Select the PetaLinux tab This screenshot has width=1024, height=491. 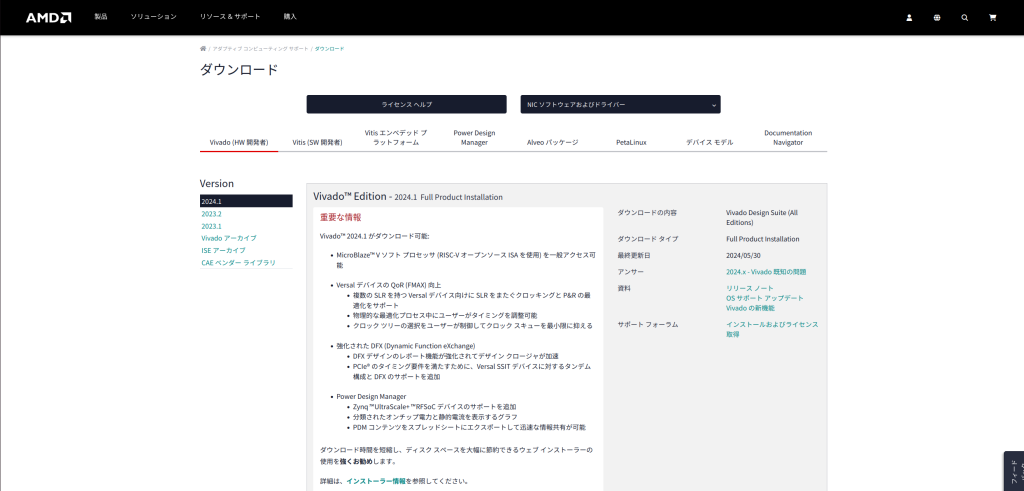coord(631,142)
